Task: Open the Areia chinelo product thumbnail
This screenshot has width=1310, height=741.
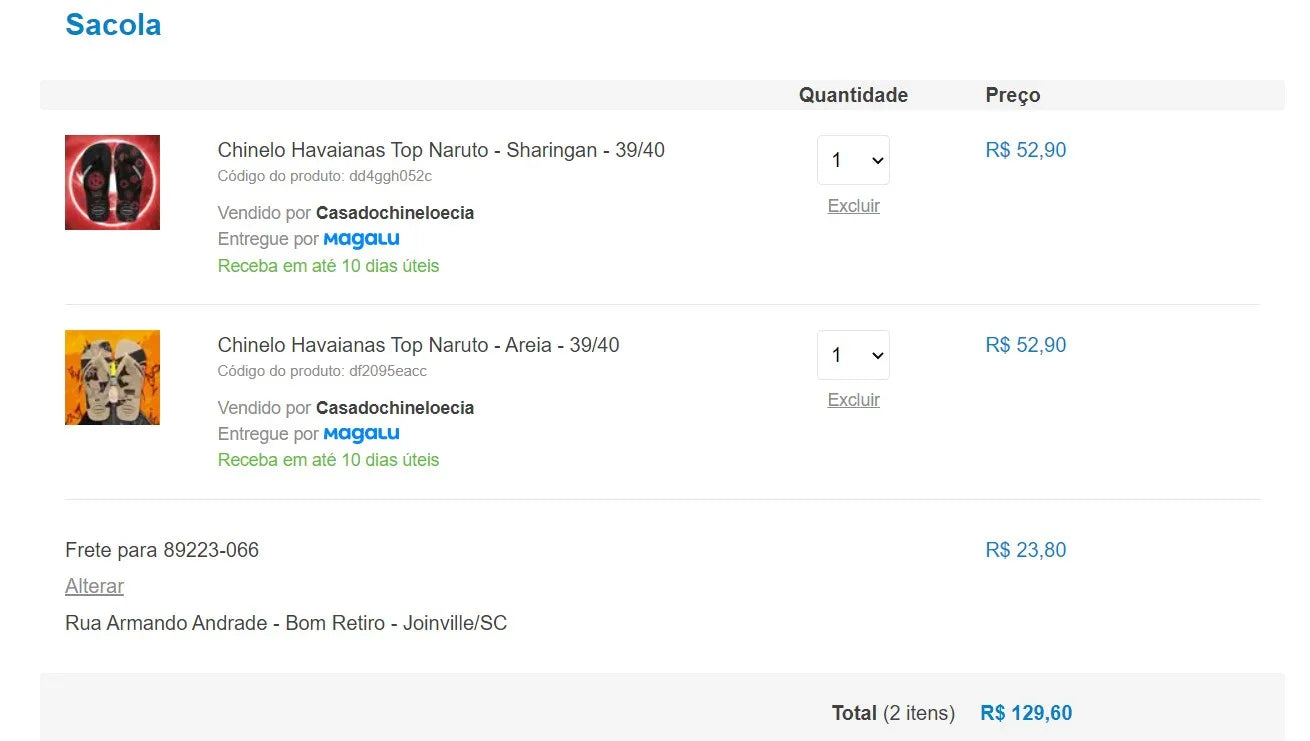Action: (x=112, y=377)
